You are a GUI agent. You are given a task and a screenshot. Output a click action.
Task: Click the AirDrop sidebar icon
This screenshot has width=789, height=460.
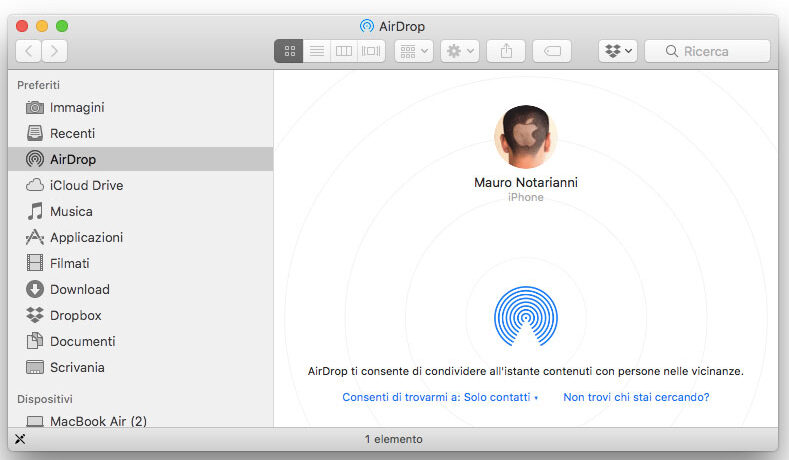[35, 159]
